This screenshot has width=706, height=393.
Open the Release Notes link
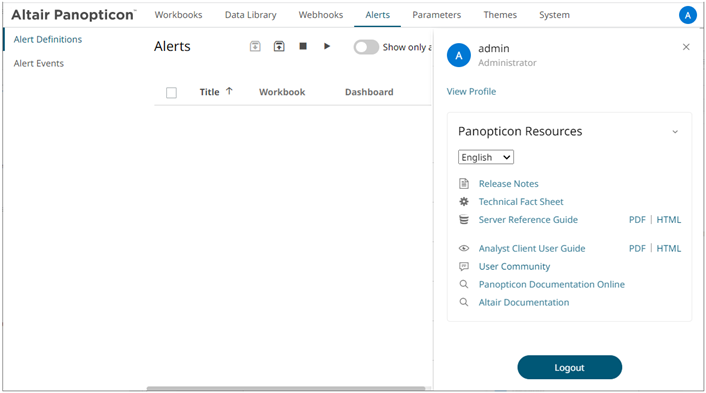(x=508, y=184)
